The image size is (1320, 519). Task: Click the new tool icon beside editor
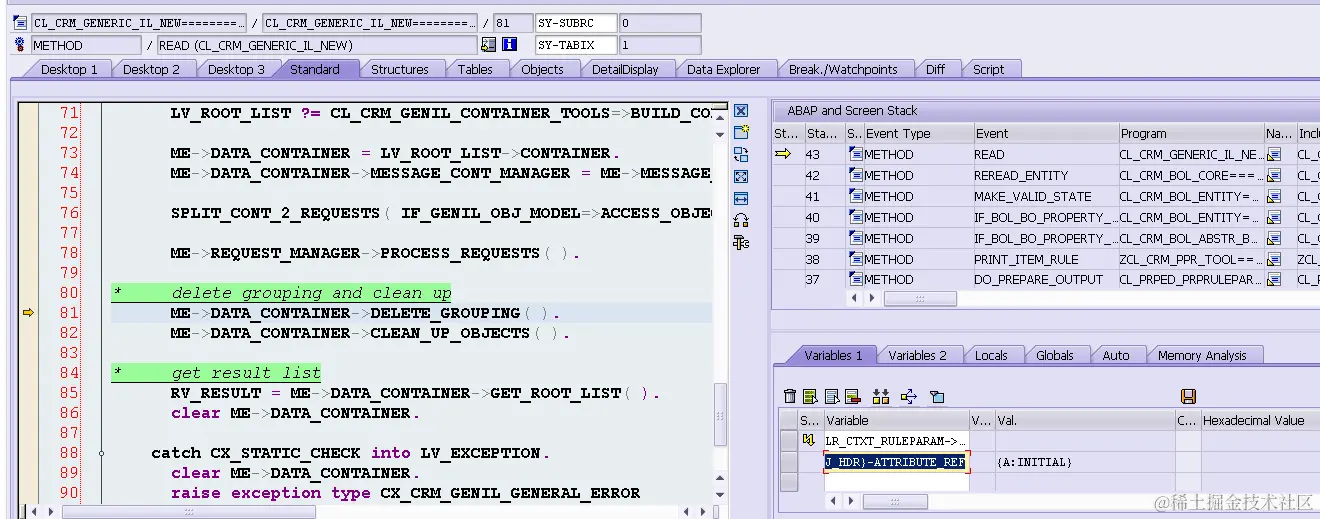click(741, 132)
